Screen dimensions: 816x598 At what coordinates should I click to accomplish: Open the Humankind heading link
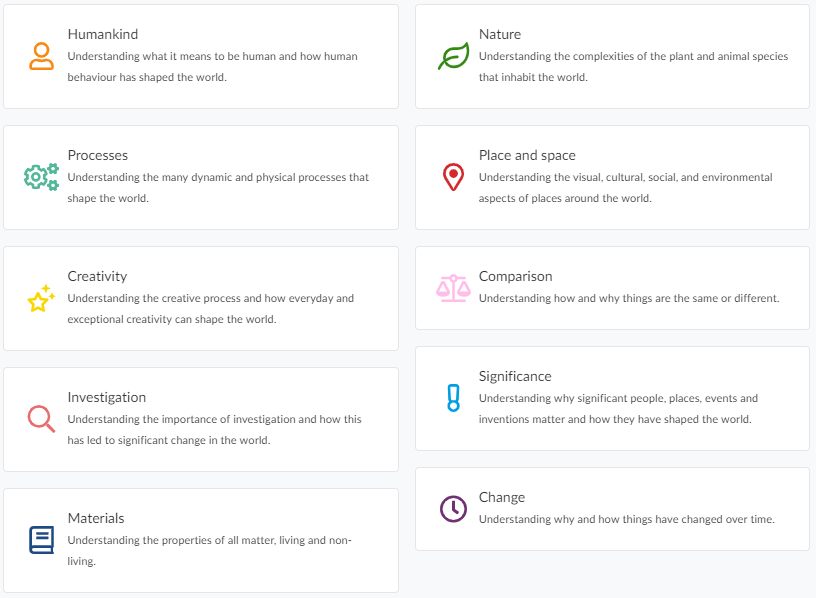point(103,34)
